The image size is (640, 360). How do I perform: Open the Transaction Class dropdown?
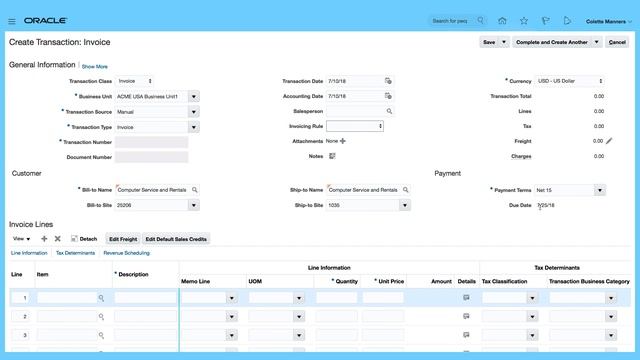[135, 81]
